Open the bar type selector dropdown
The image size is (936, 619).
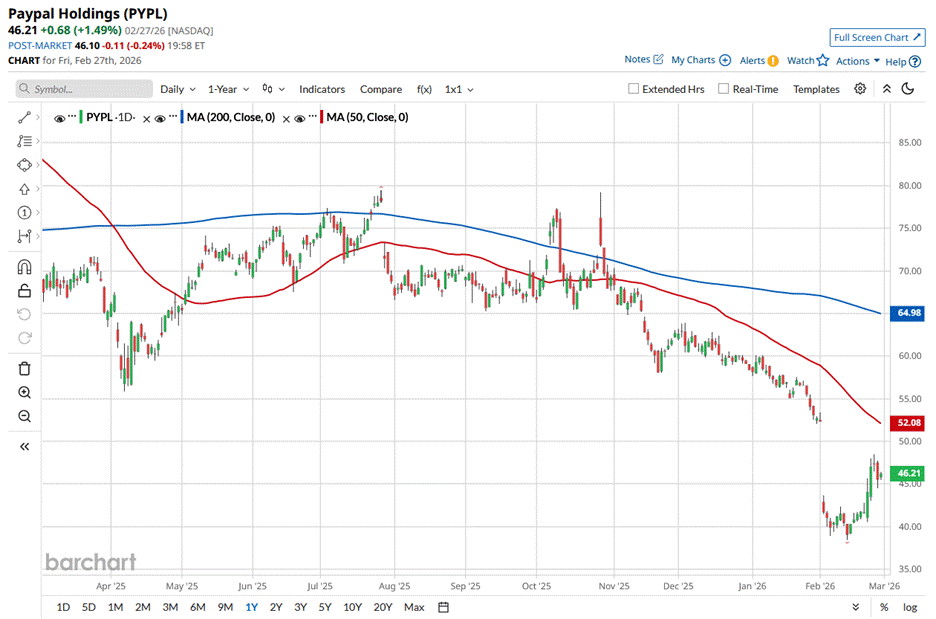273,89
